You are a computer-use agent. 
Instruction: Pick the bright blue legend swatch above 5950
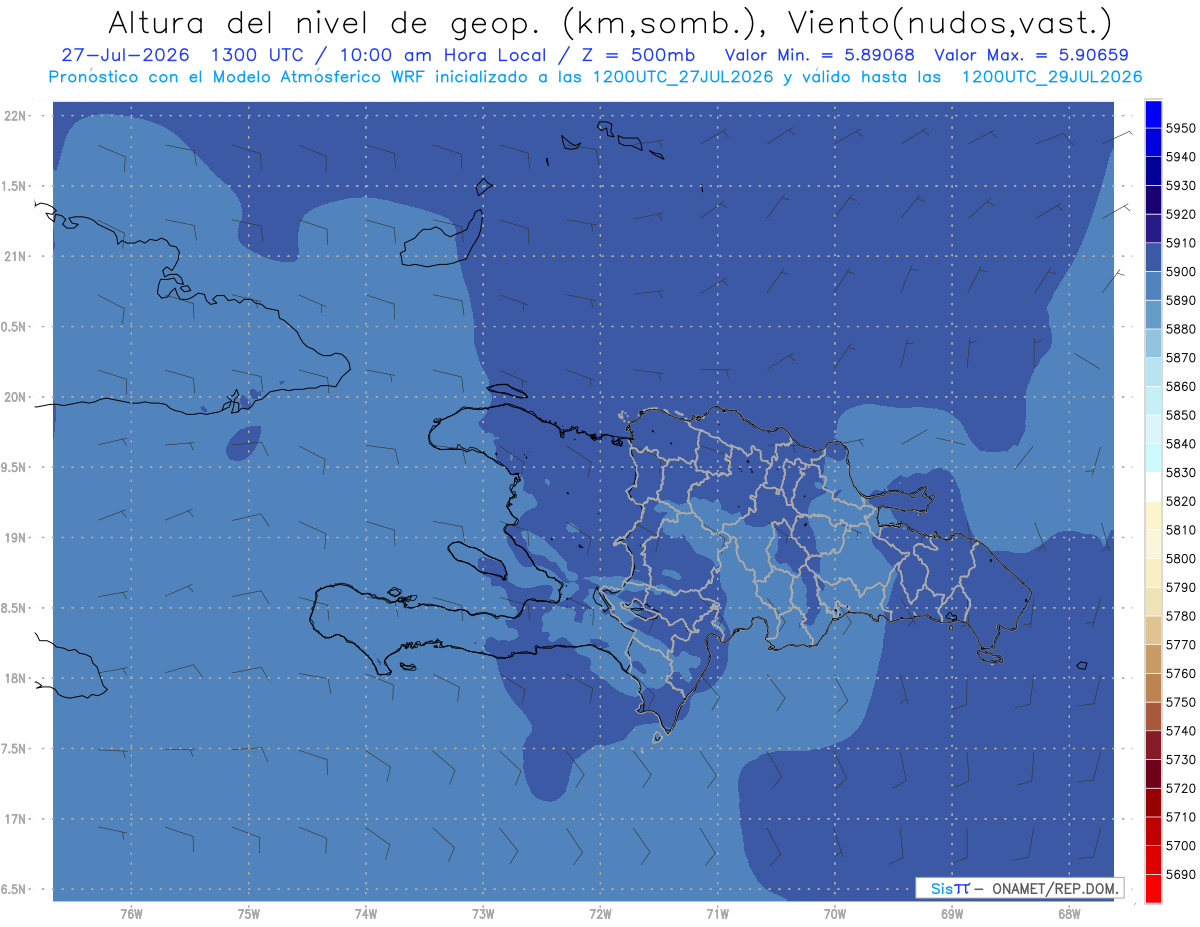(x=1153, y=114)
